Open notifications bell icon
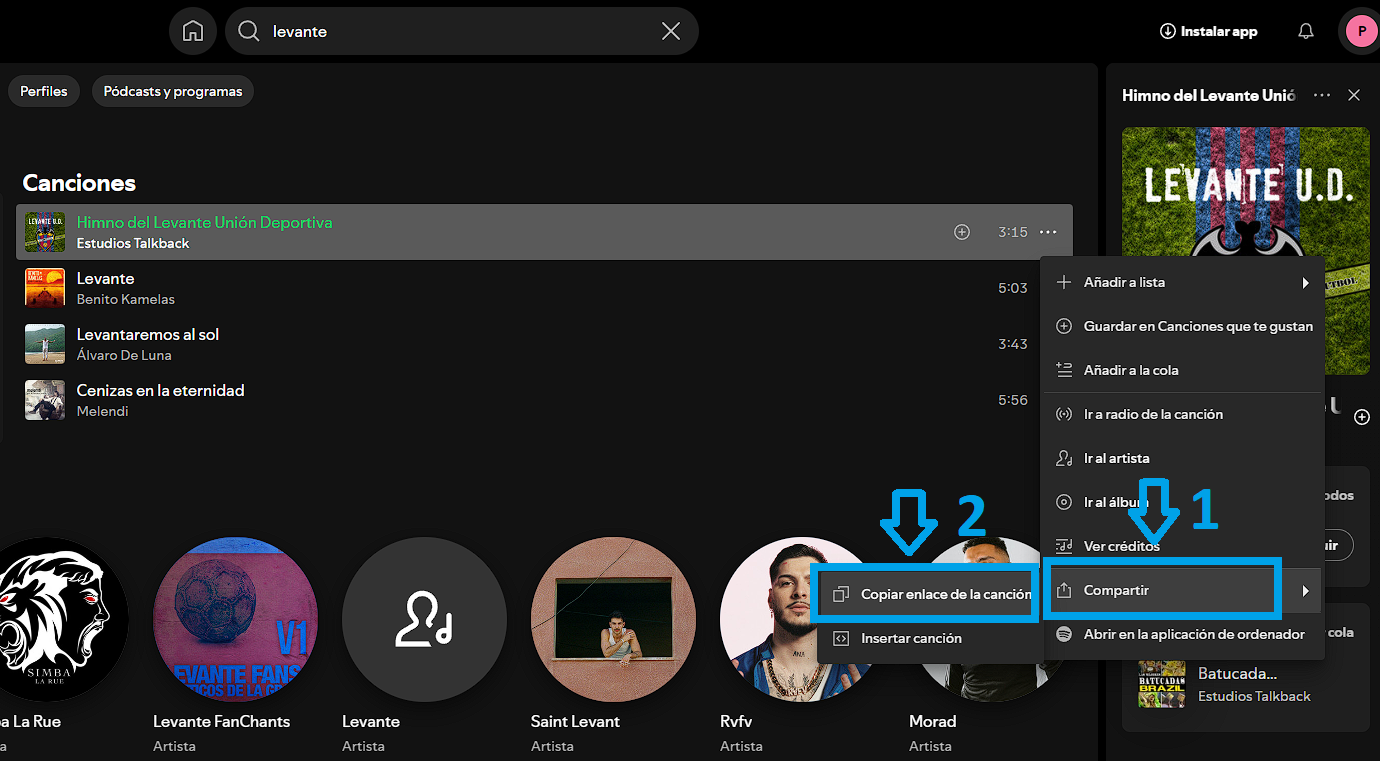Screen dimensions: 1380x761 click(1305, 31)
